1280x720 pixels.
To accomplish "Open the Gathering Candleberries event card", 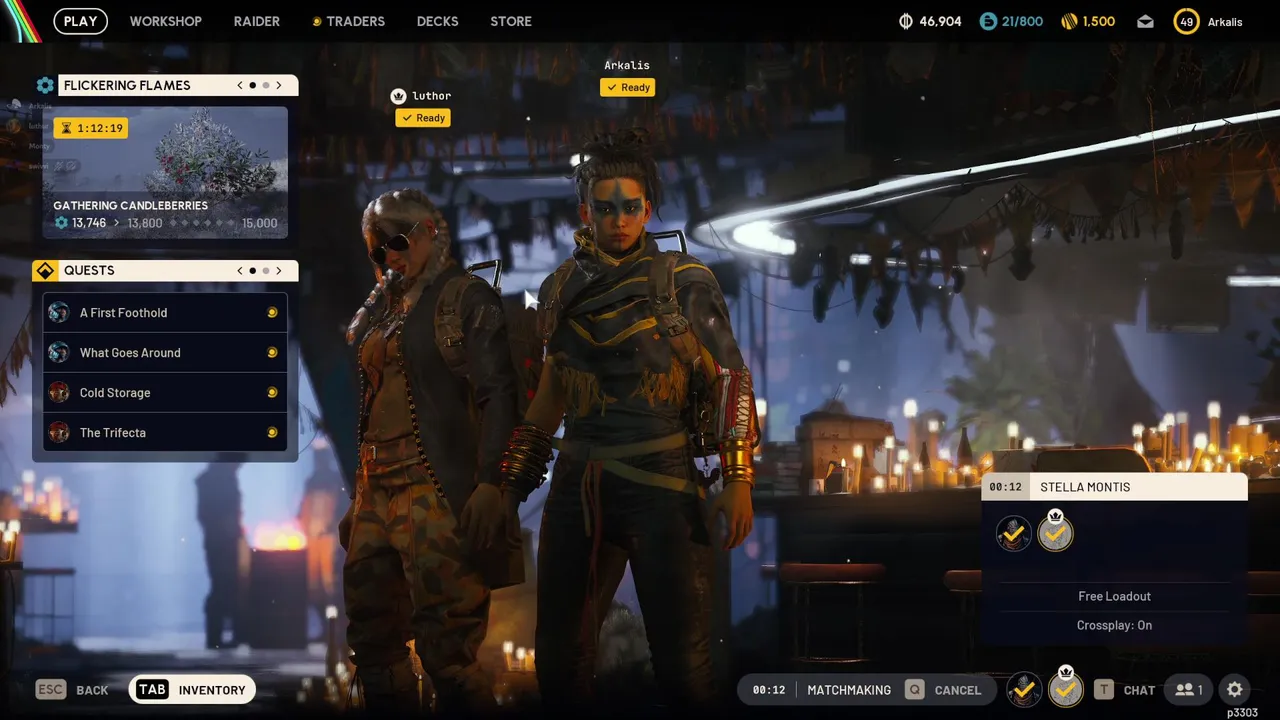I will tap(165, 173).
